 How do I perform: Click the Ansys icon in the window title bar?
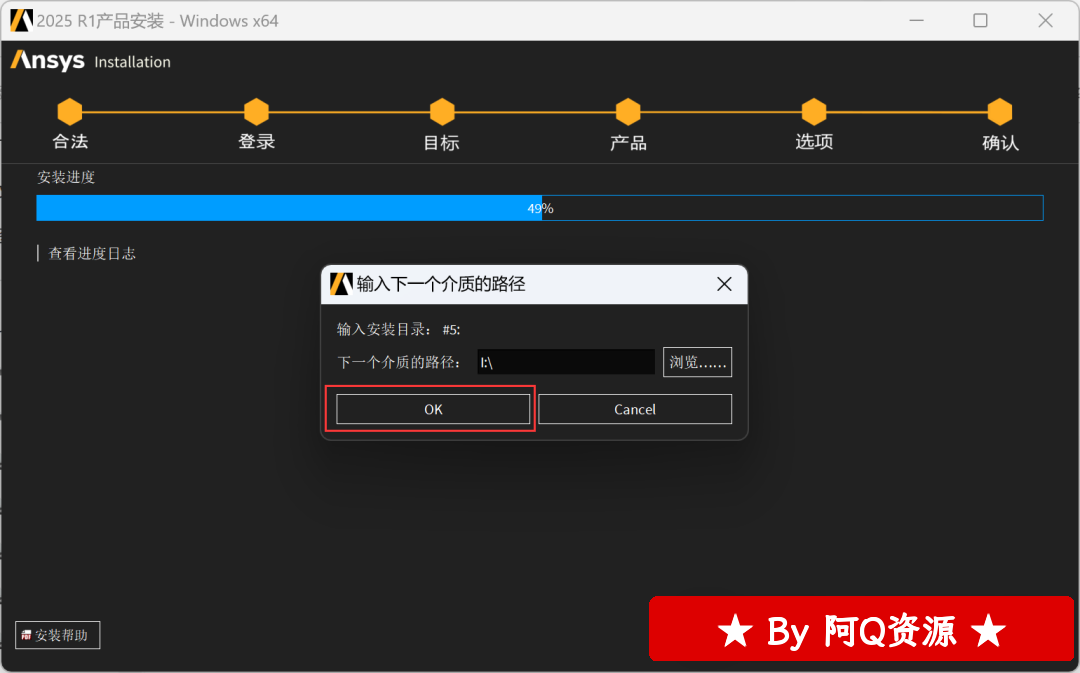click(21, 21)
